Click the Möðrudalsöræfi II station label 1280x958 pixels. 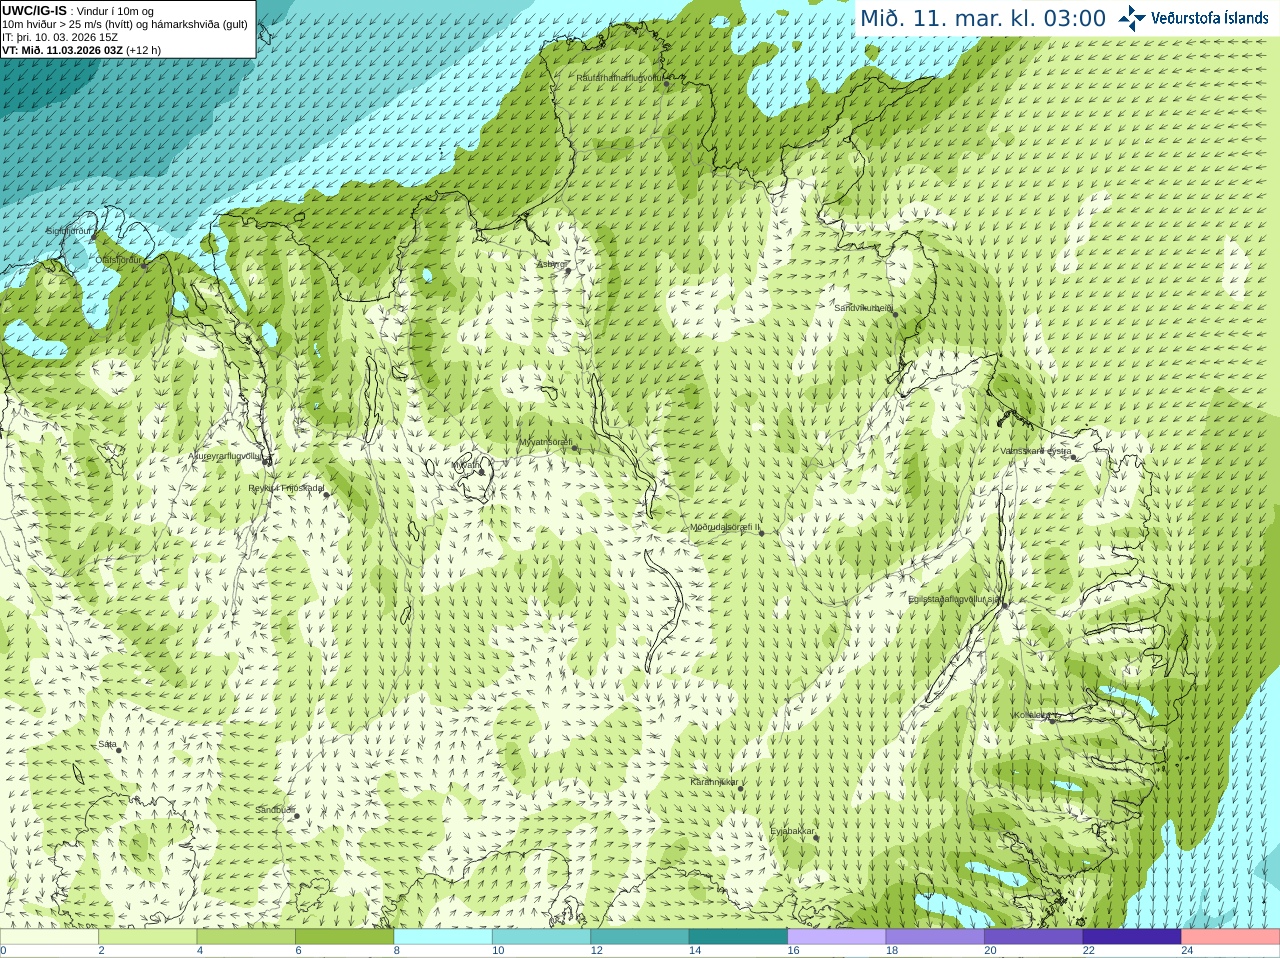pyautogui.click(x=725, y=527)
